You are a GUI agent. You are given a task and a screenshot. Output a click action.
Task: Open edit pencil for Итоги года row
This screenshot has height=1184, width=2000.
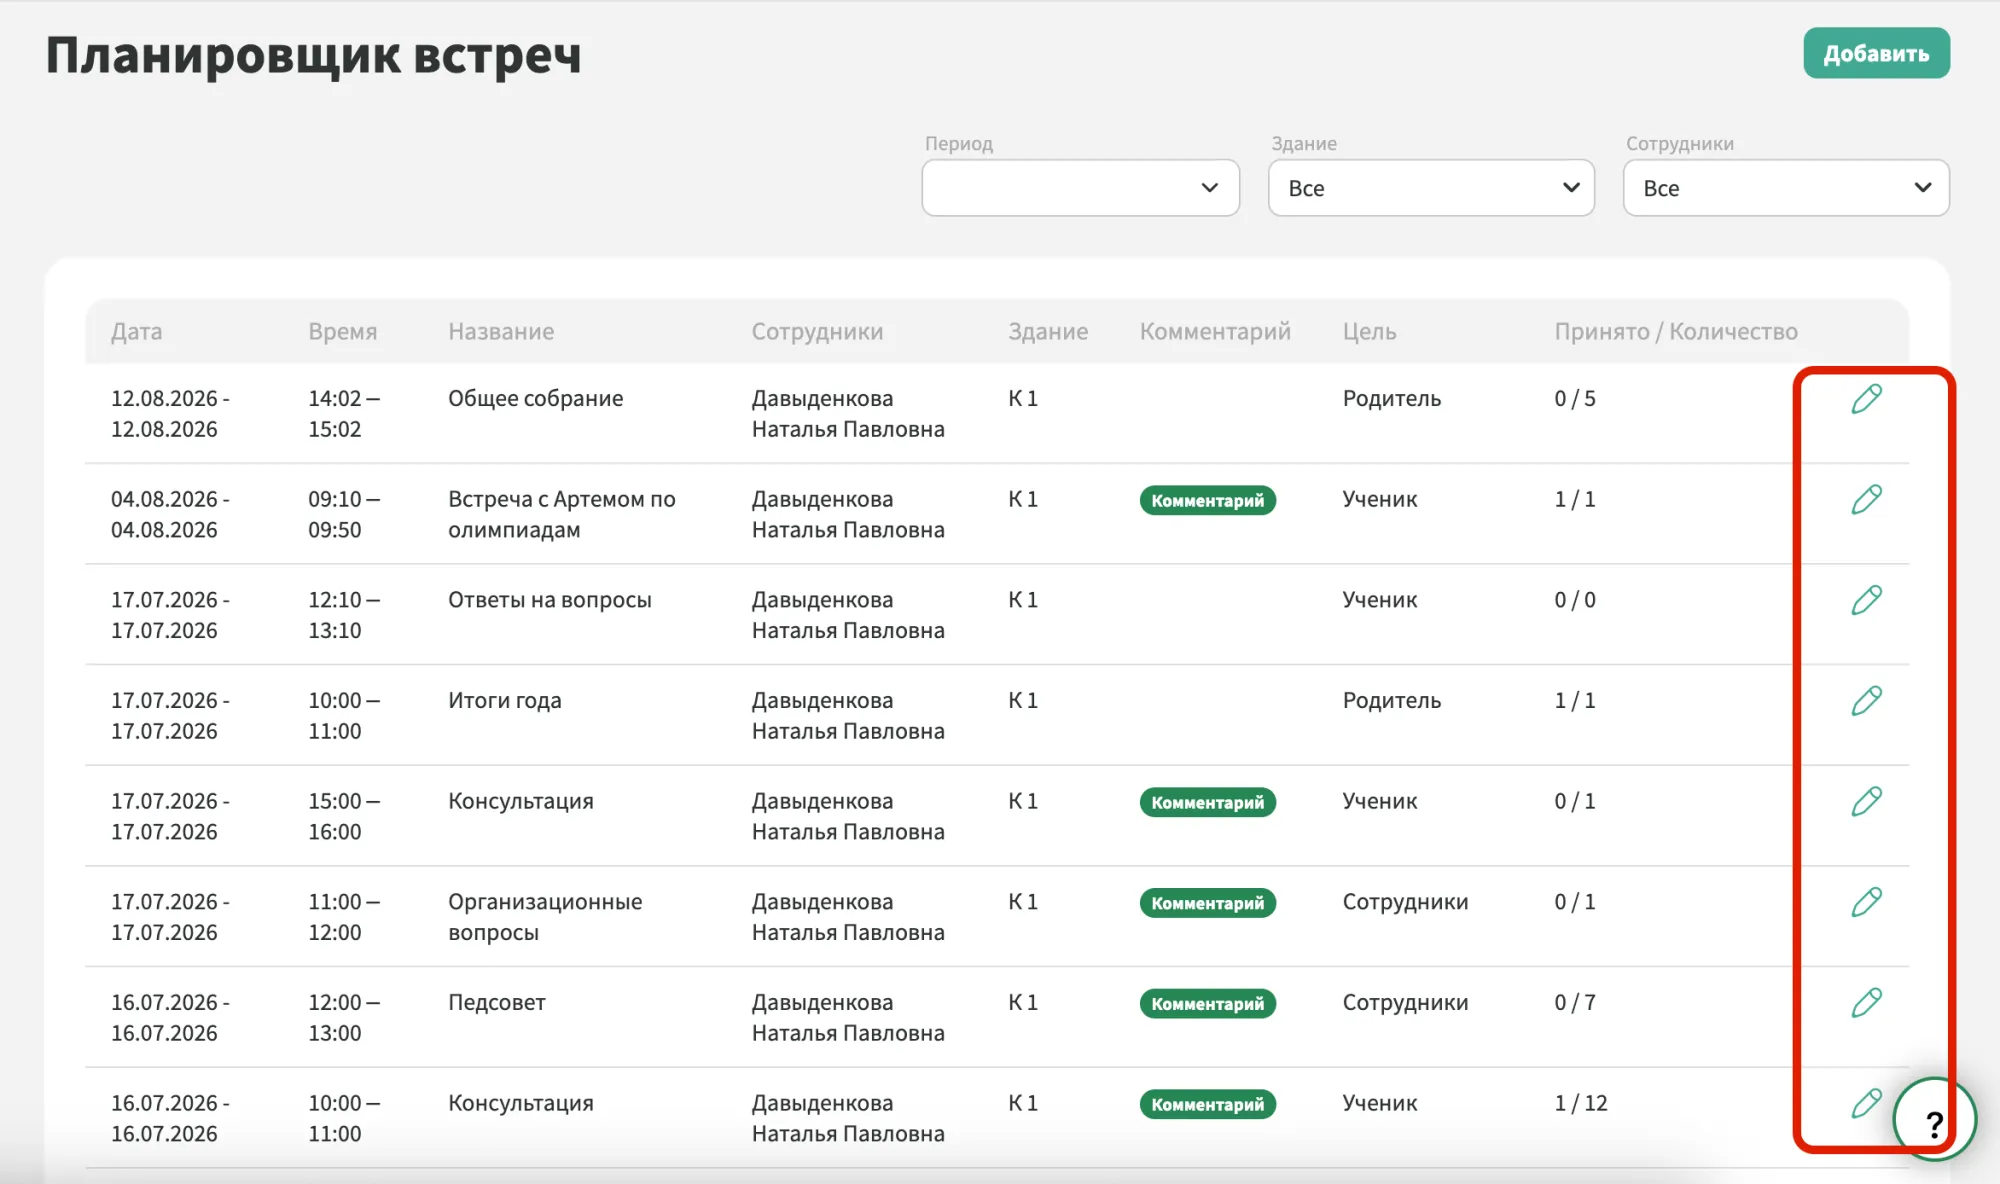tap(1866, 701)
